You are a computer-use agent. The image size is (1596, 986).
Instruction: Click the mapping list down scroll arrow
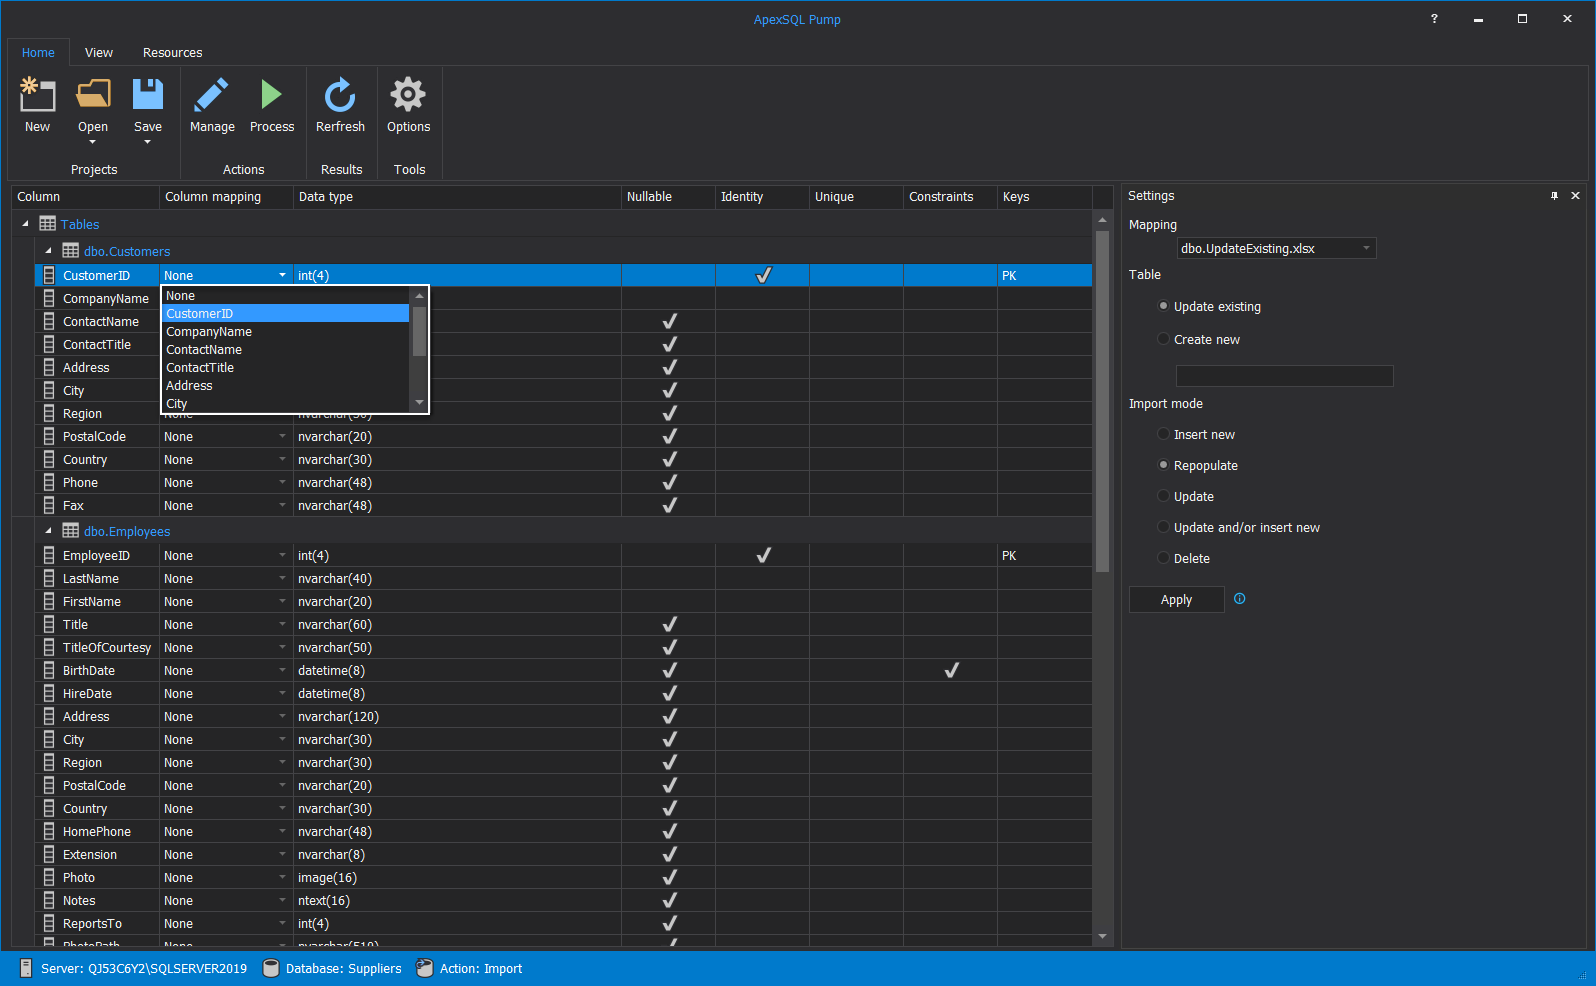pos(419,403)
